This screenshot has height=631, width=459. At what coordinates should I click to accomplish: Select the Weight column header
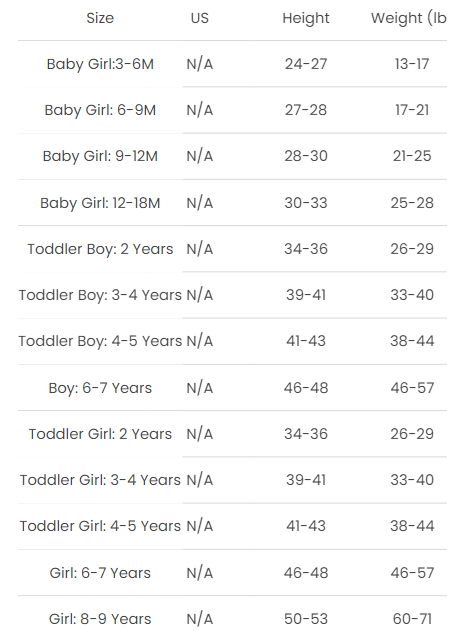click(409, 18)
